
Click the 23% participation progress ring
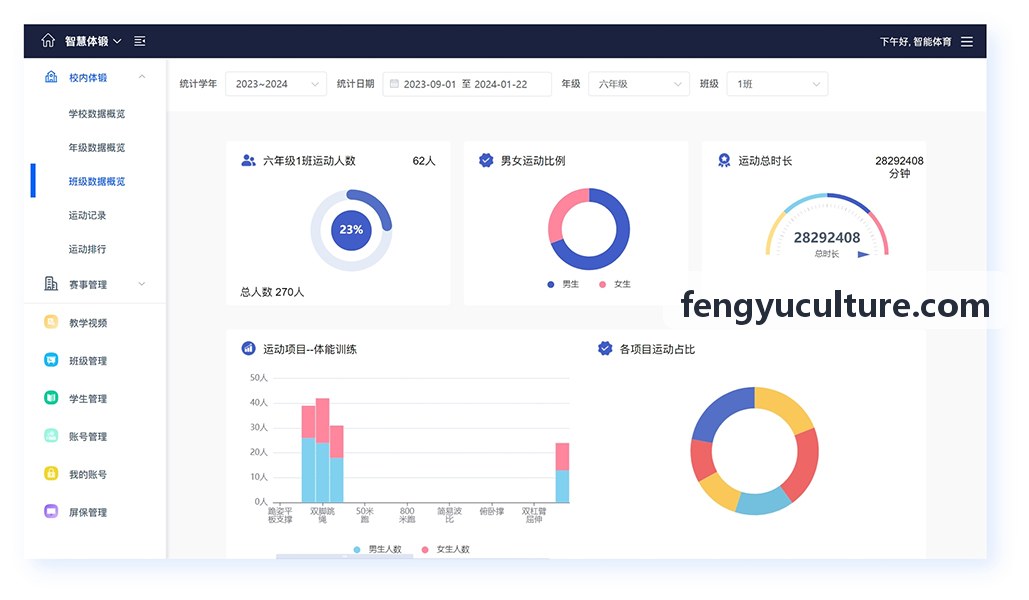pyautogui.click(x=351, y=230)
